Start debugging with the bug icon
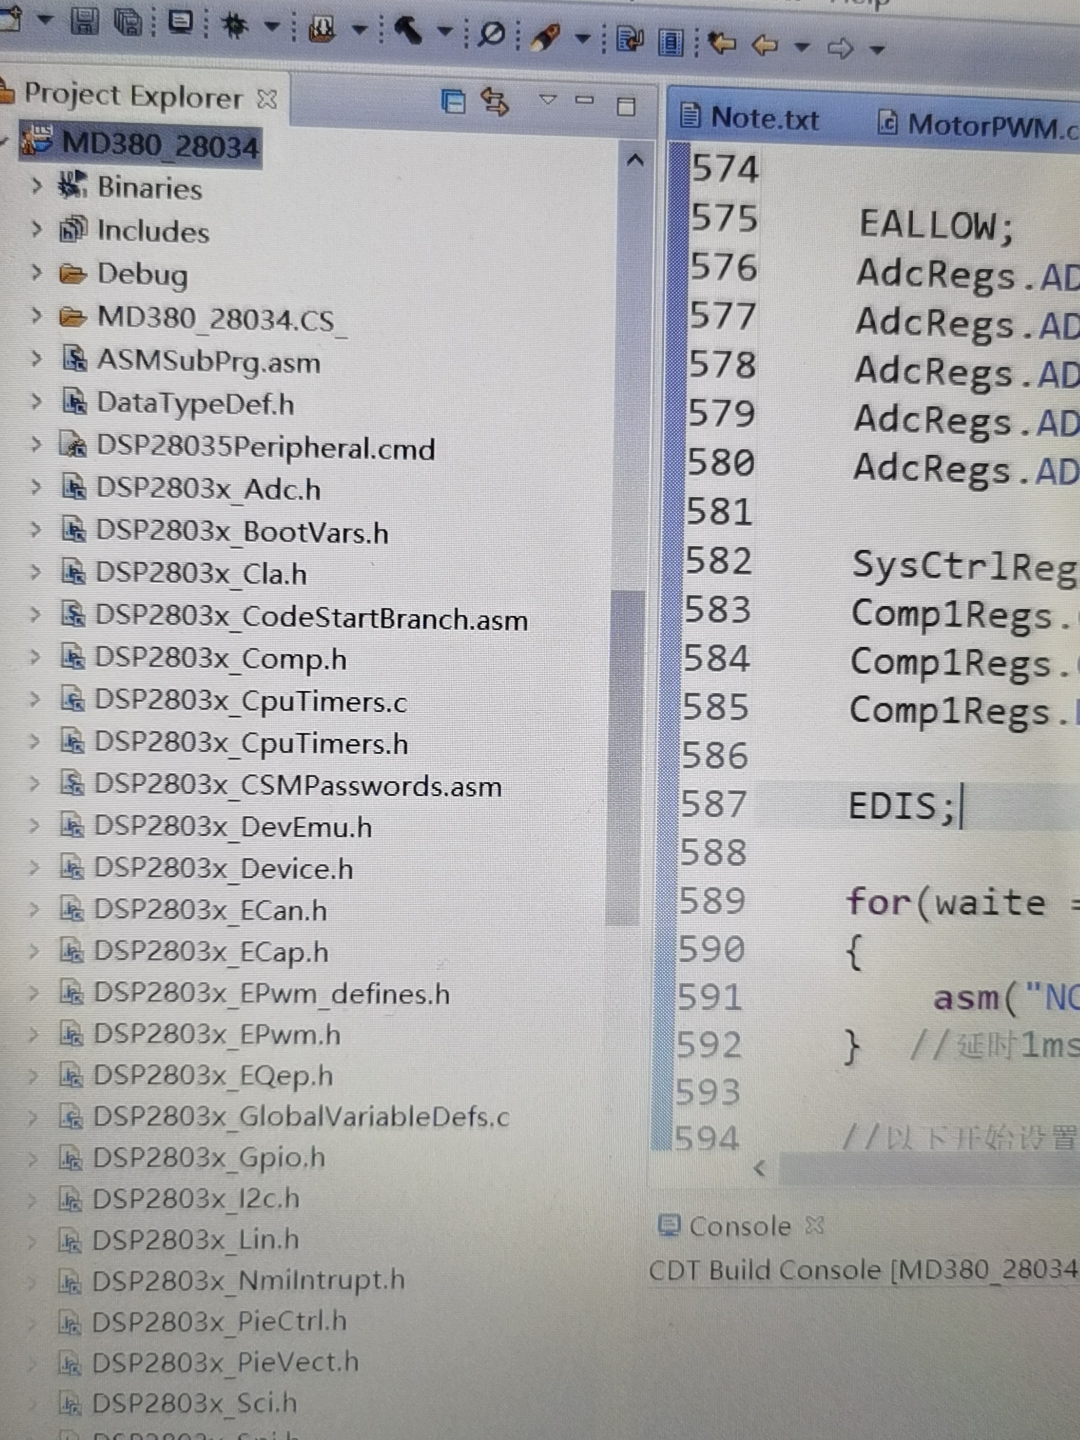1080x1440 pixels. tap(235, 25)
